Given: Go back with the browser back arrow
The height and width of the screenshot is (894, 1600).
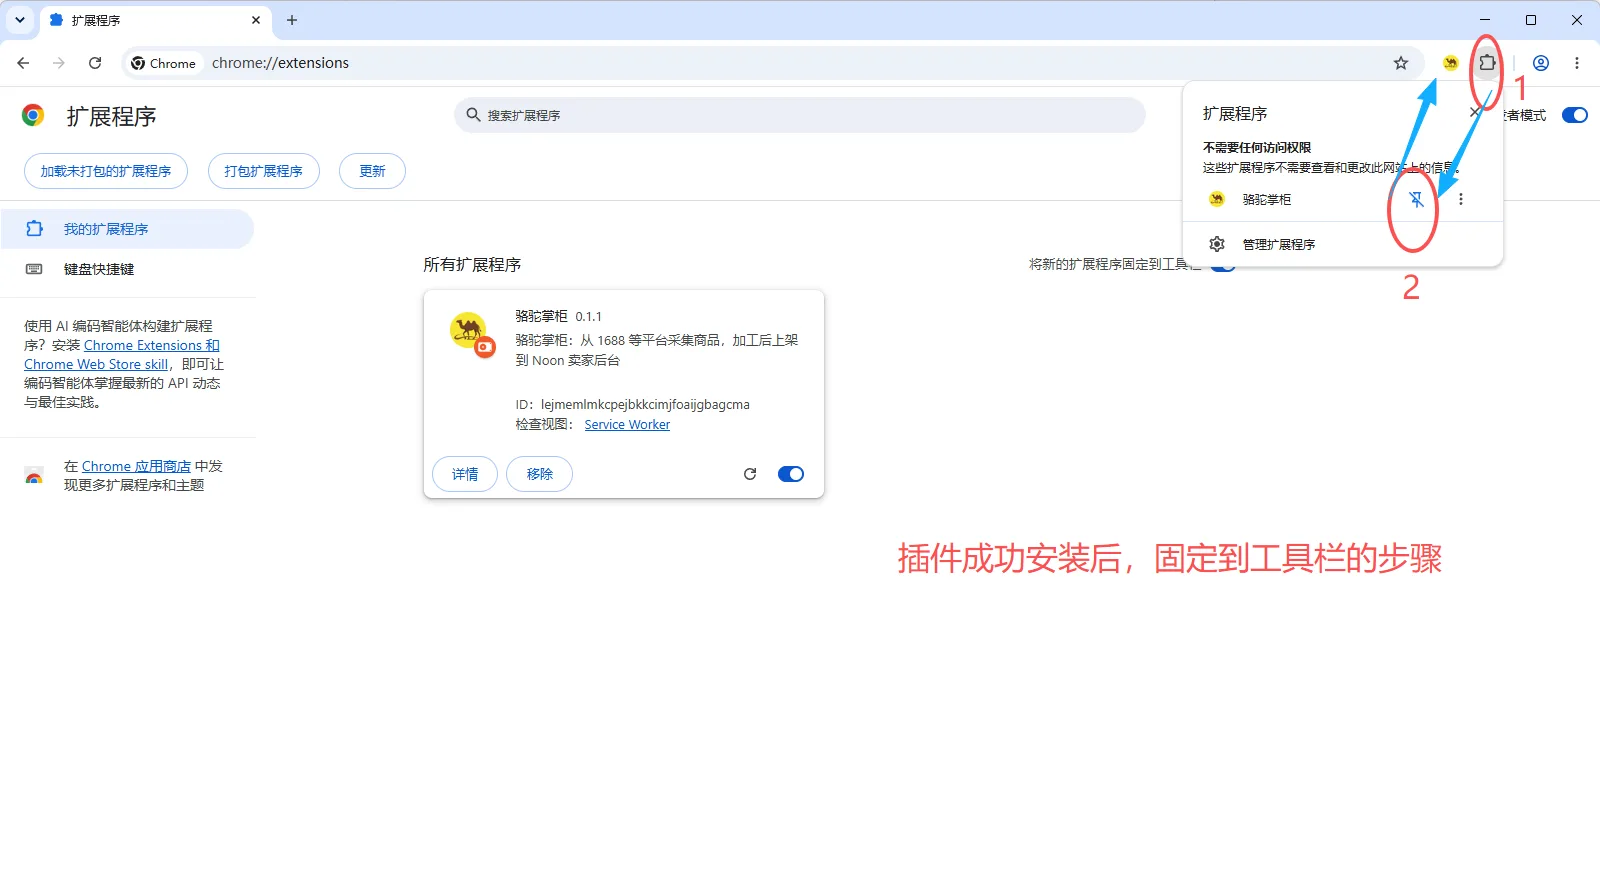Looking at the screenshot, I should (23, 63).
